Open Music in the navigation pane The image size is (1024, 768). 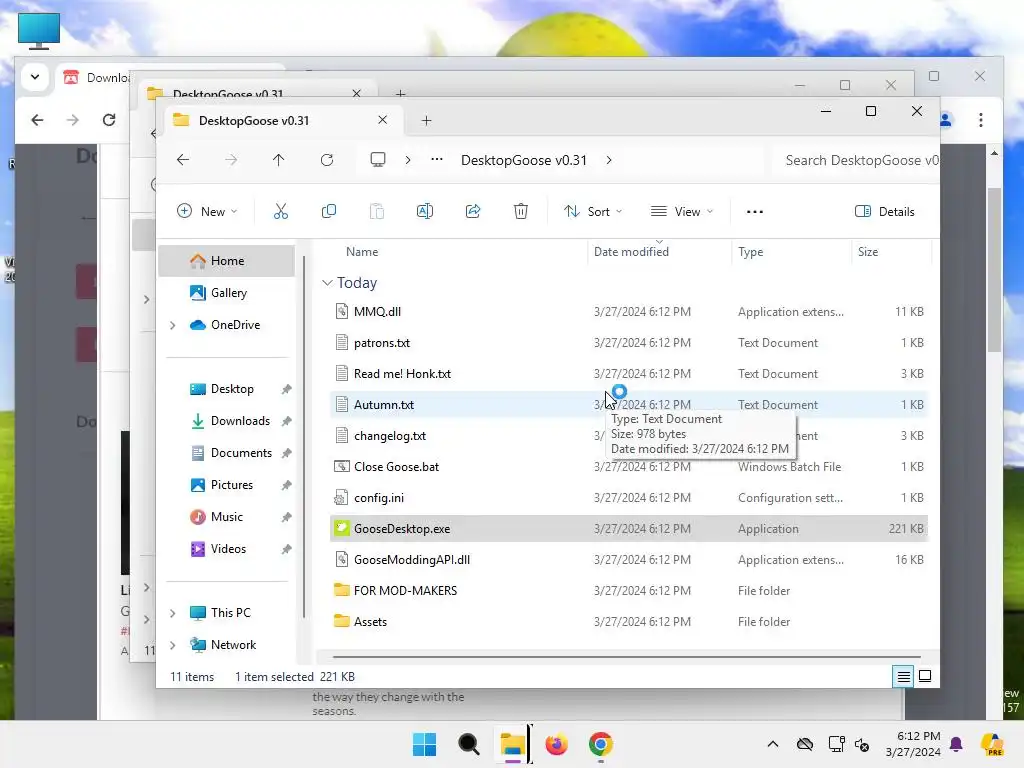(x=227, y=517)
